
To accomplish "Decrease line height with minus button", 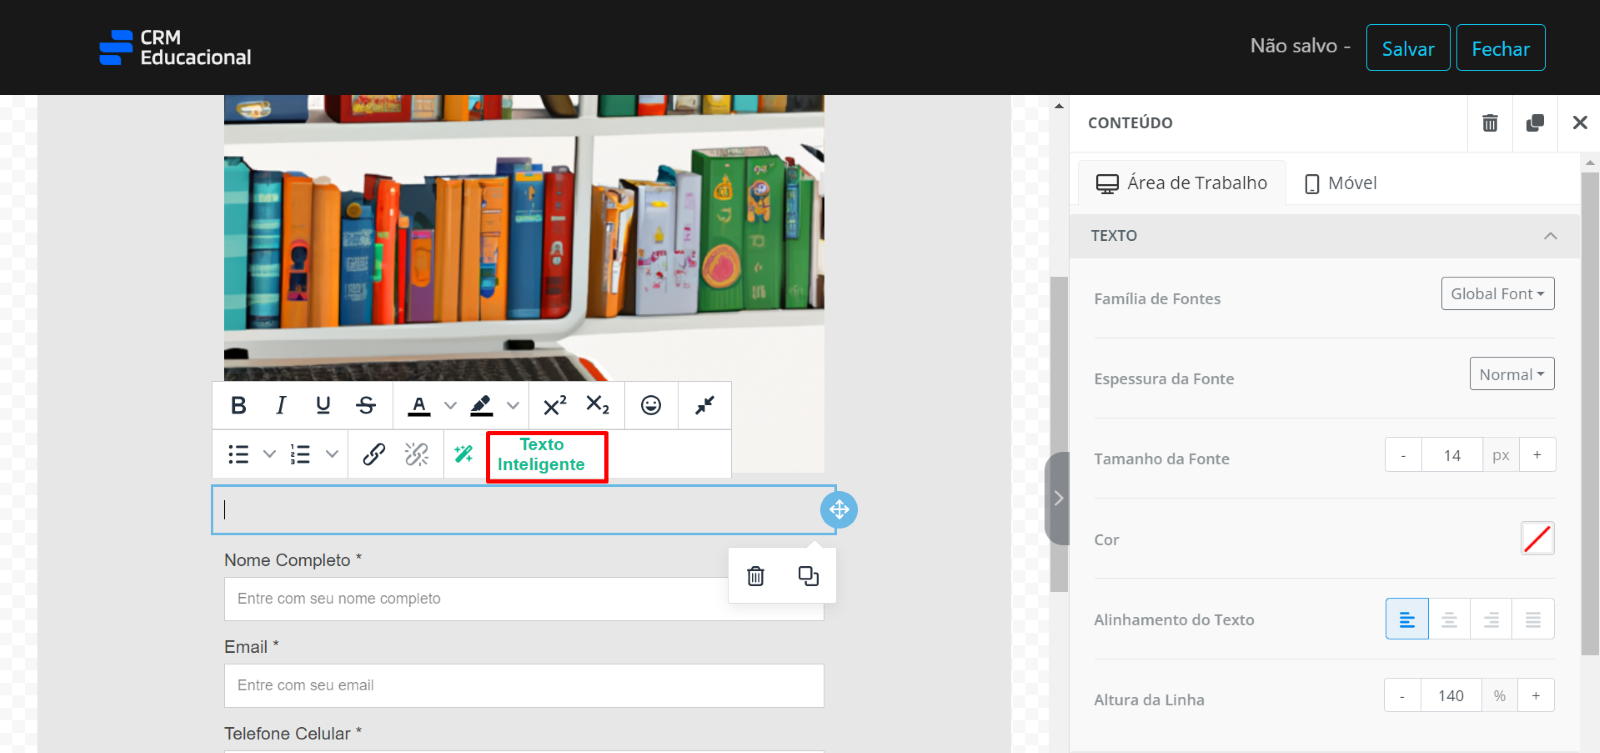I will coord(1402,695).
